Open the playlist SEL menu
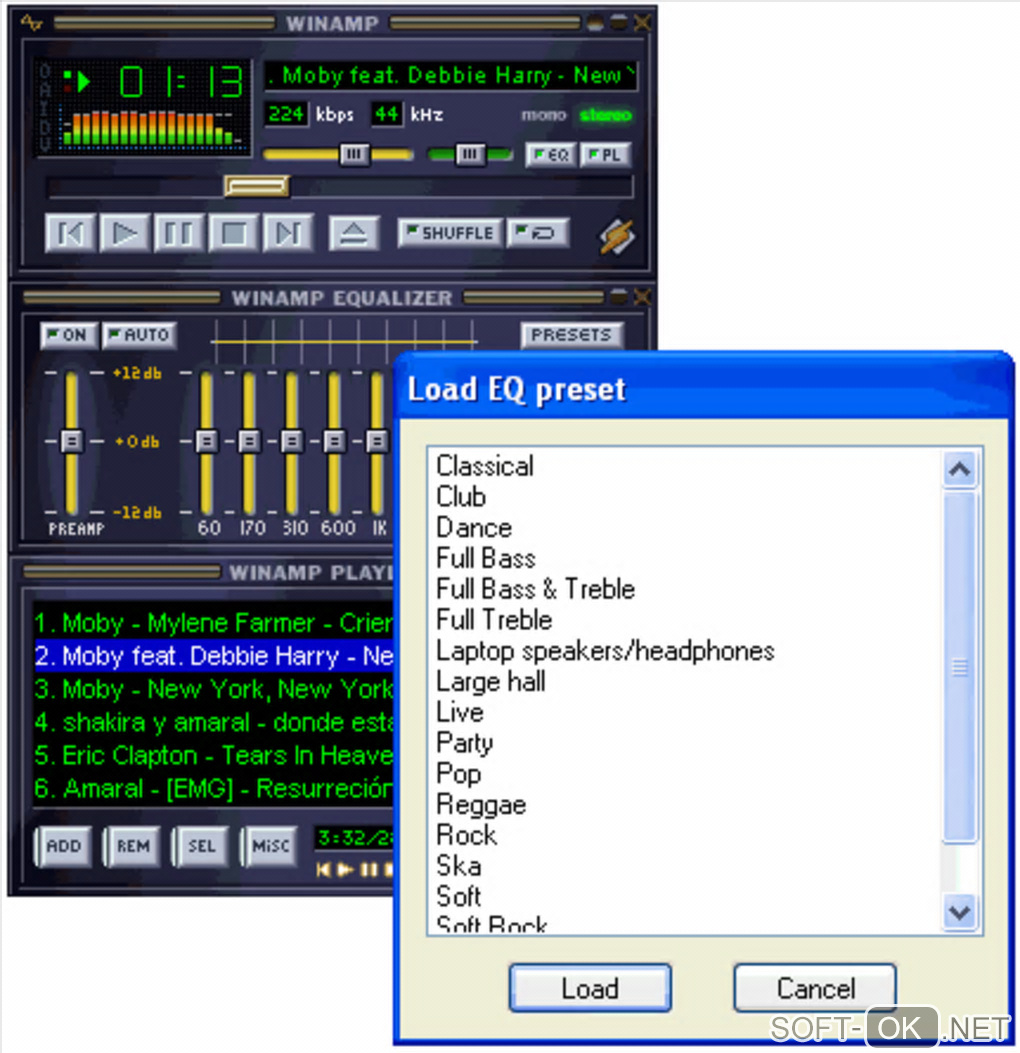 click(201, 846)
